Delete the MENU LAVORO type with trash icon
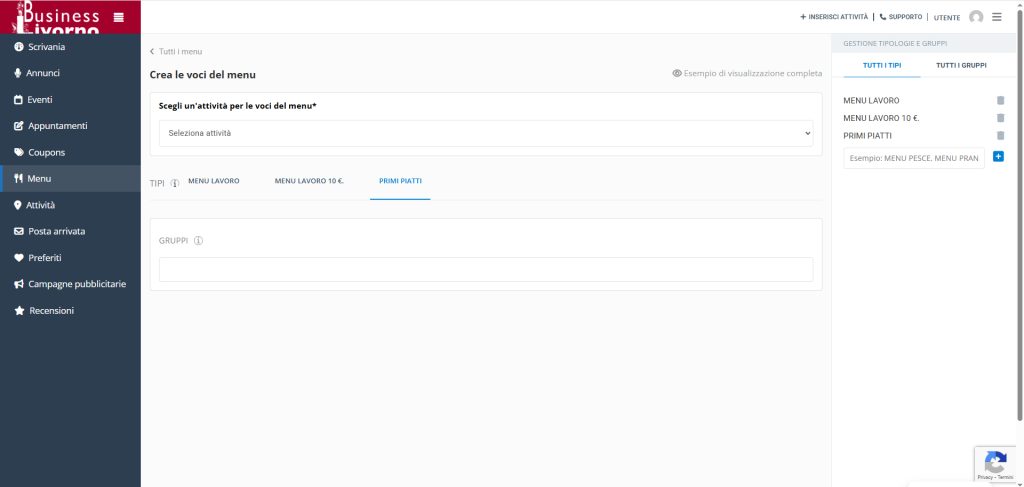Screen dimensions: 1024x487 1000,101
